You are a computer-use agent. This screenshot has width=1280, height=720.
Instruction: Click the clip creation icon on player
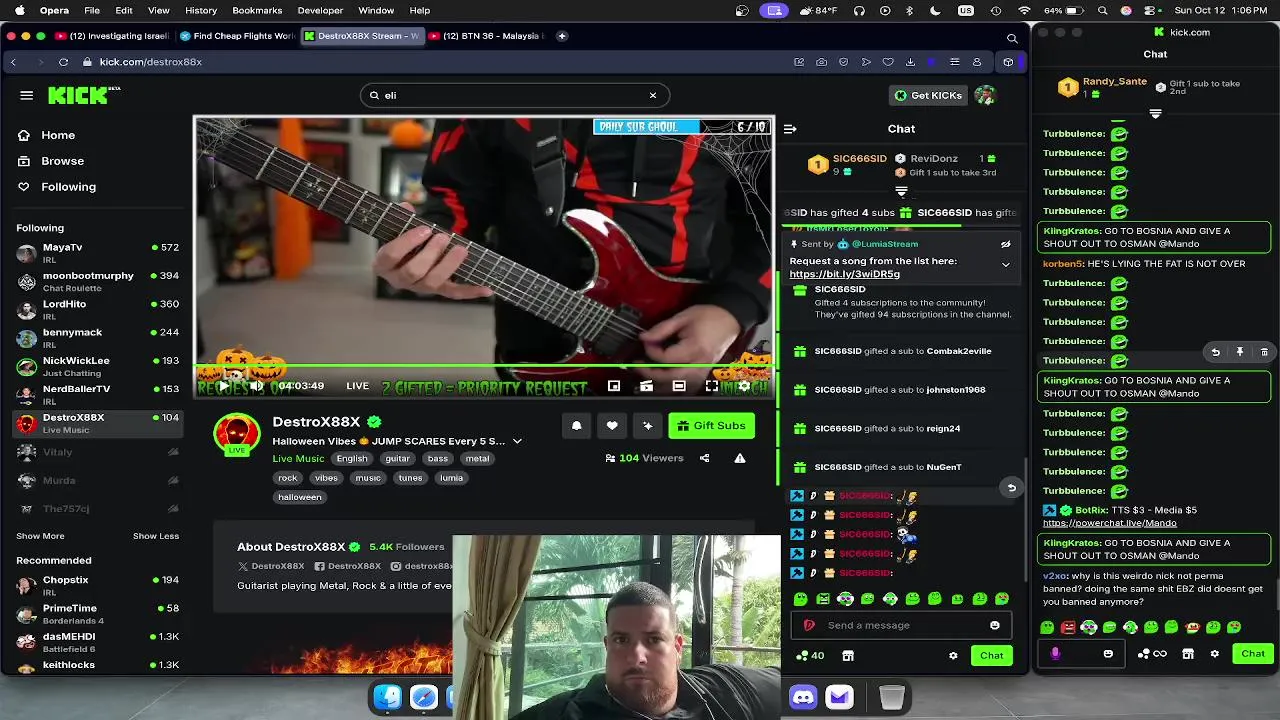click(x=646, y=386)
